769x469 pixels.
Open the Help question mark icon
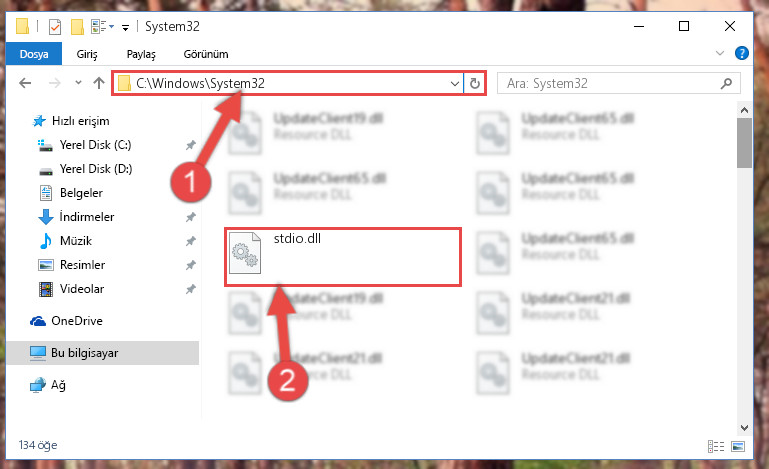[742, 53]
